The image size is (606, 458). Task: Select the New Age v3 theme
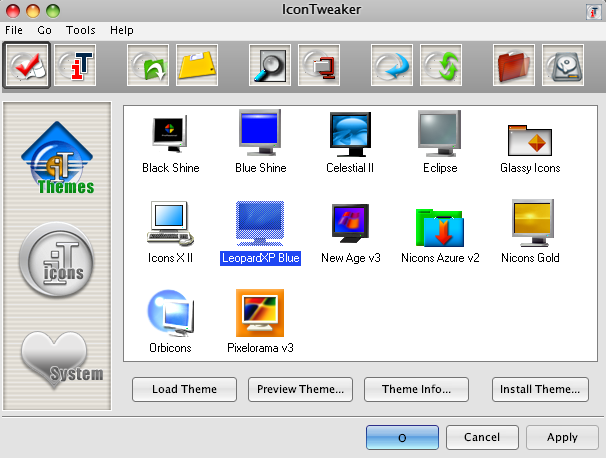click(351, 233)
